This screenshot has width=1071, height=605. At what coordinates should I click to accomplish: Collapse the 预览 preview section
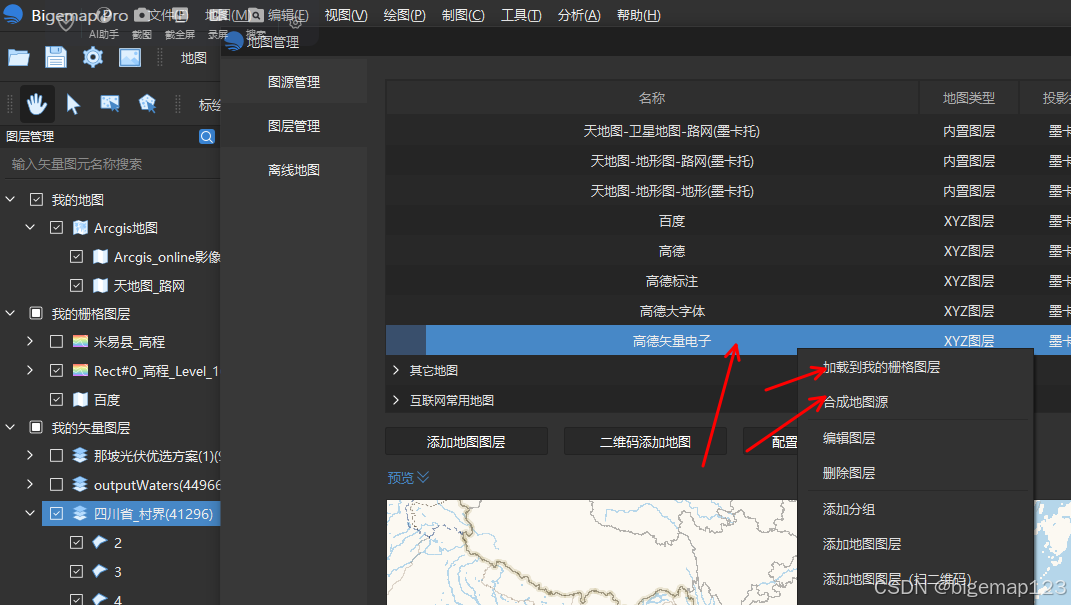point(408,477)
